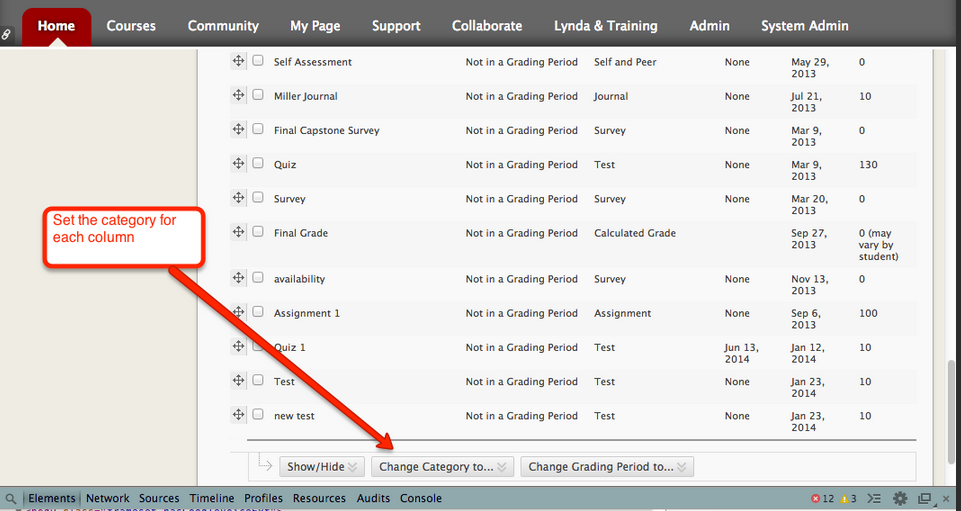Screen dimensions: 961x511
Task: Open Lynda & Training tab
Action: (606, 26)
